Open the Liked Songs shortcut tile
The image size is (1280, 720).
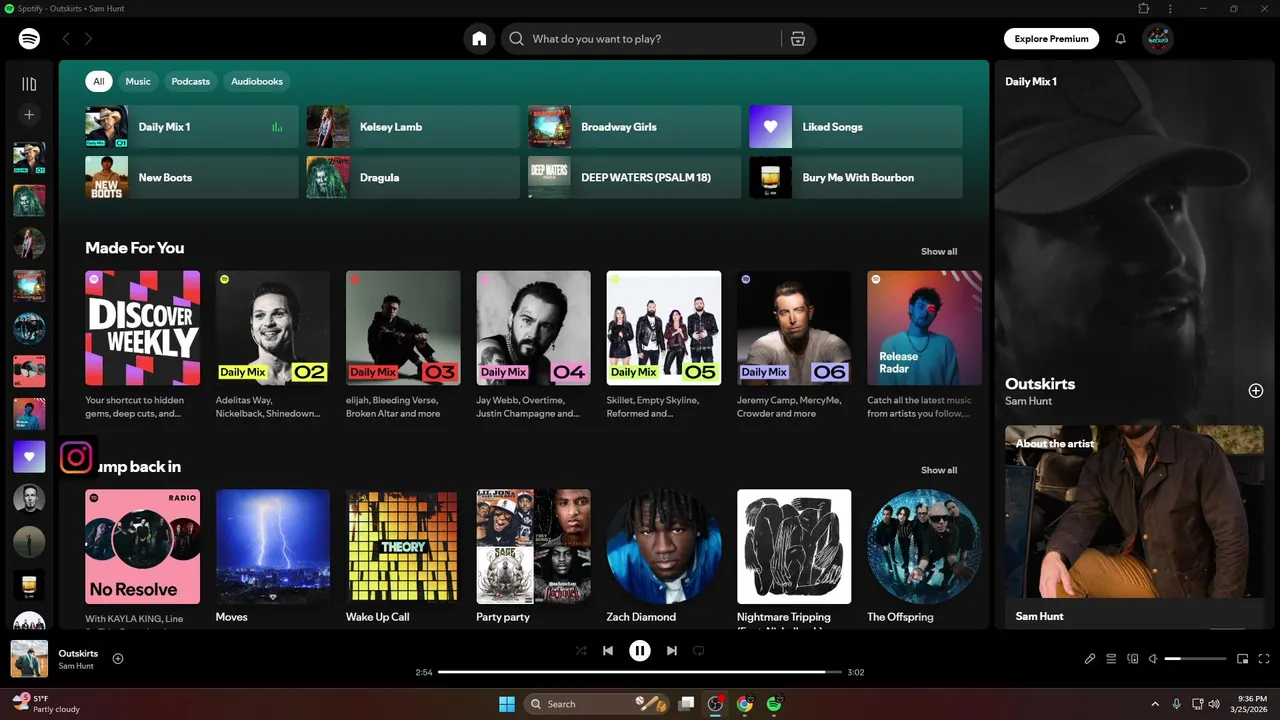pos(856,127)
